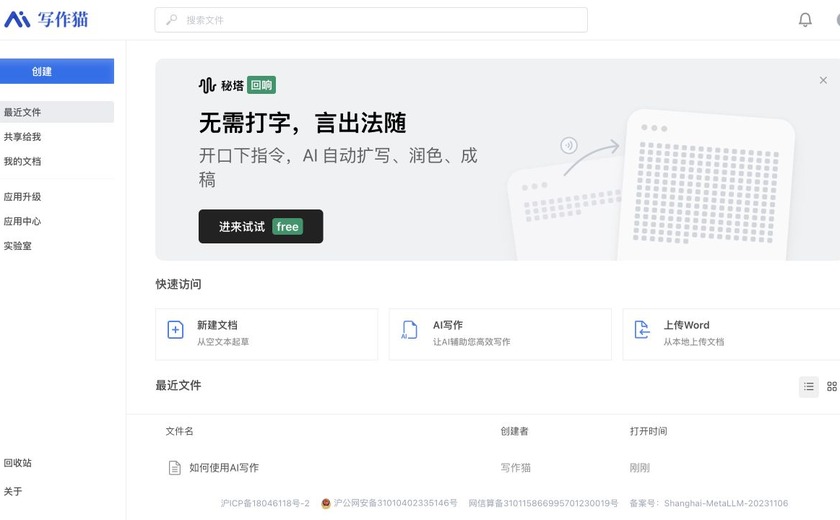Open 共享给我 in sidebar
Image resolution: width=840 pixels, height=520 pixels.
22,137
